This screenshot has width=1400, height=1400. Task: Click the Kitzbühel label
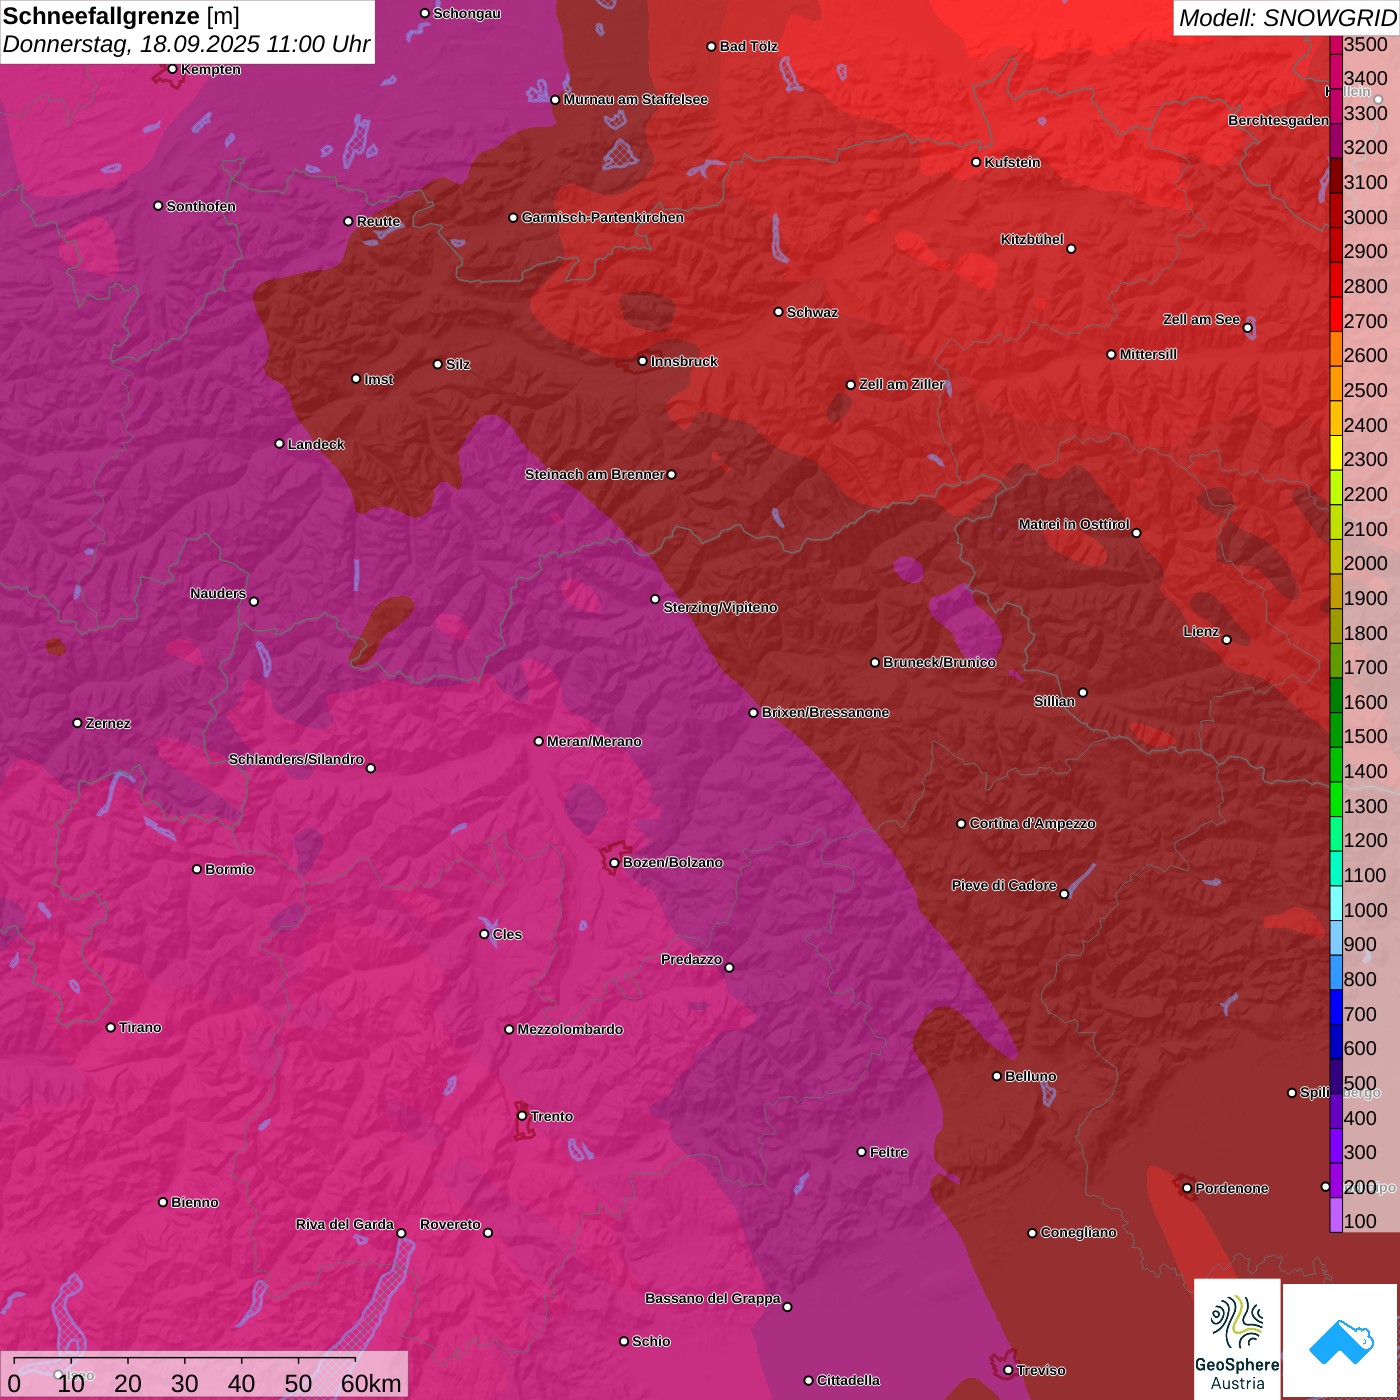(x=1032, y=239)
